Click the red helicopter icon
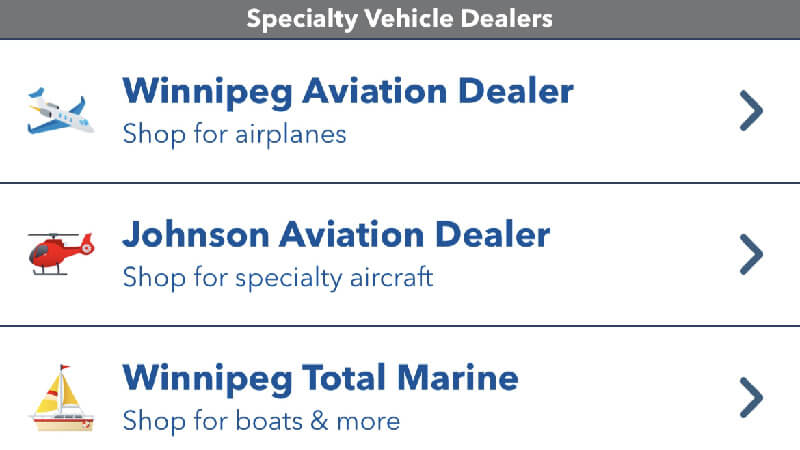800x450 pixels. tap(60, 253)
